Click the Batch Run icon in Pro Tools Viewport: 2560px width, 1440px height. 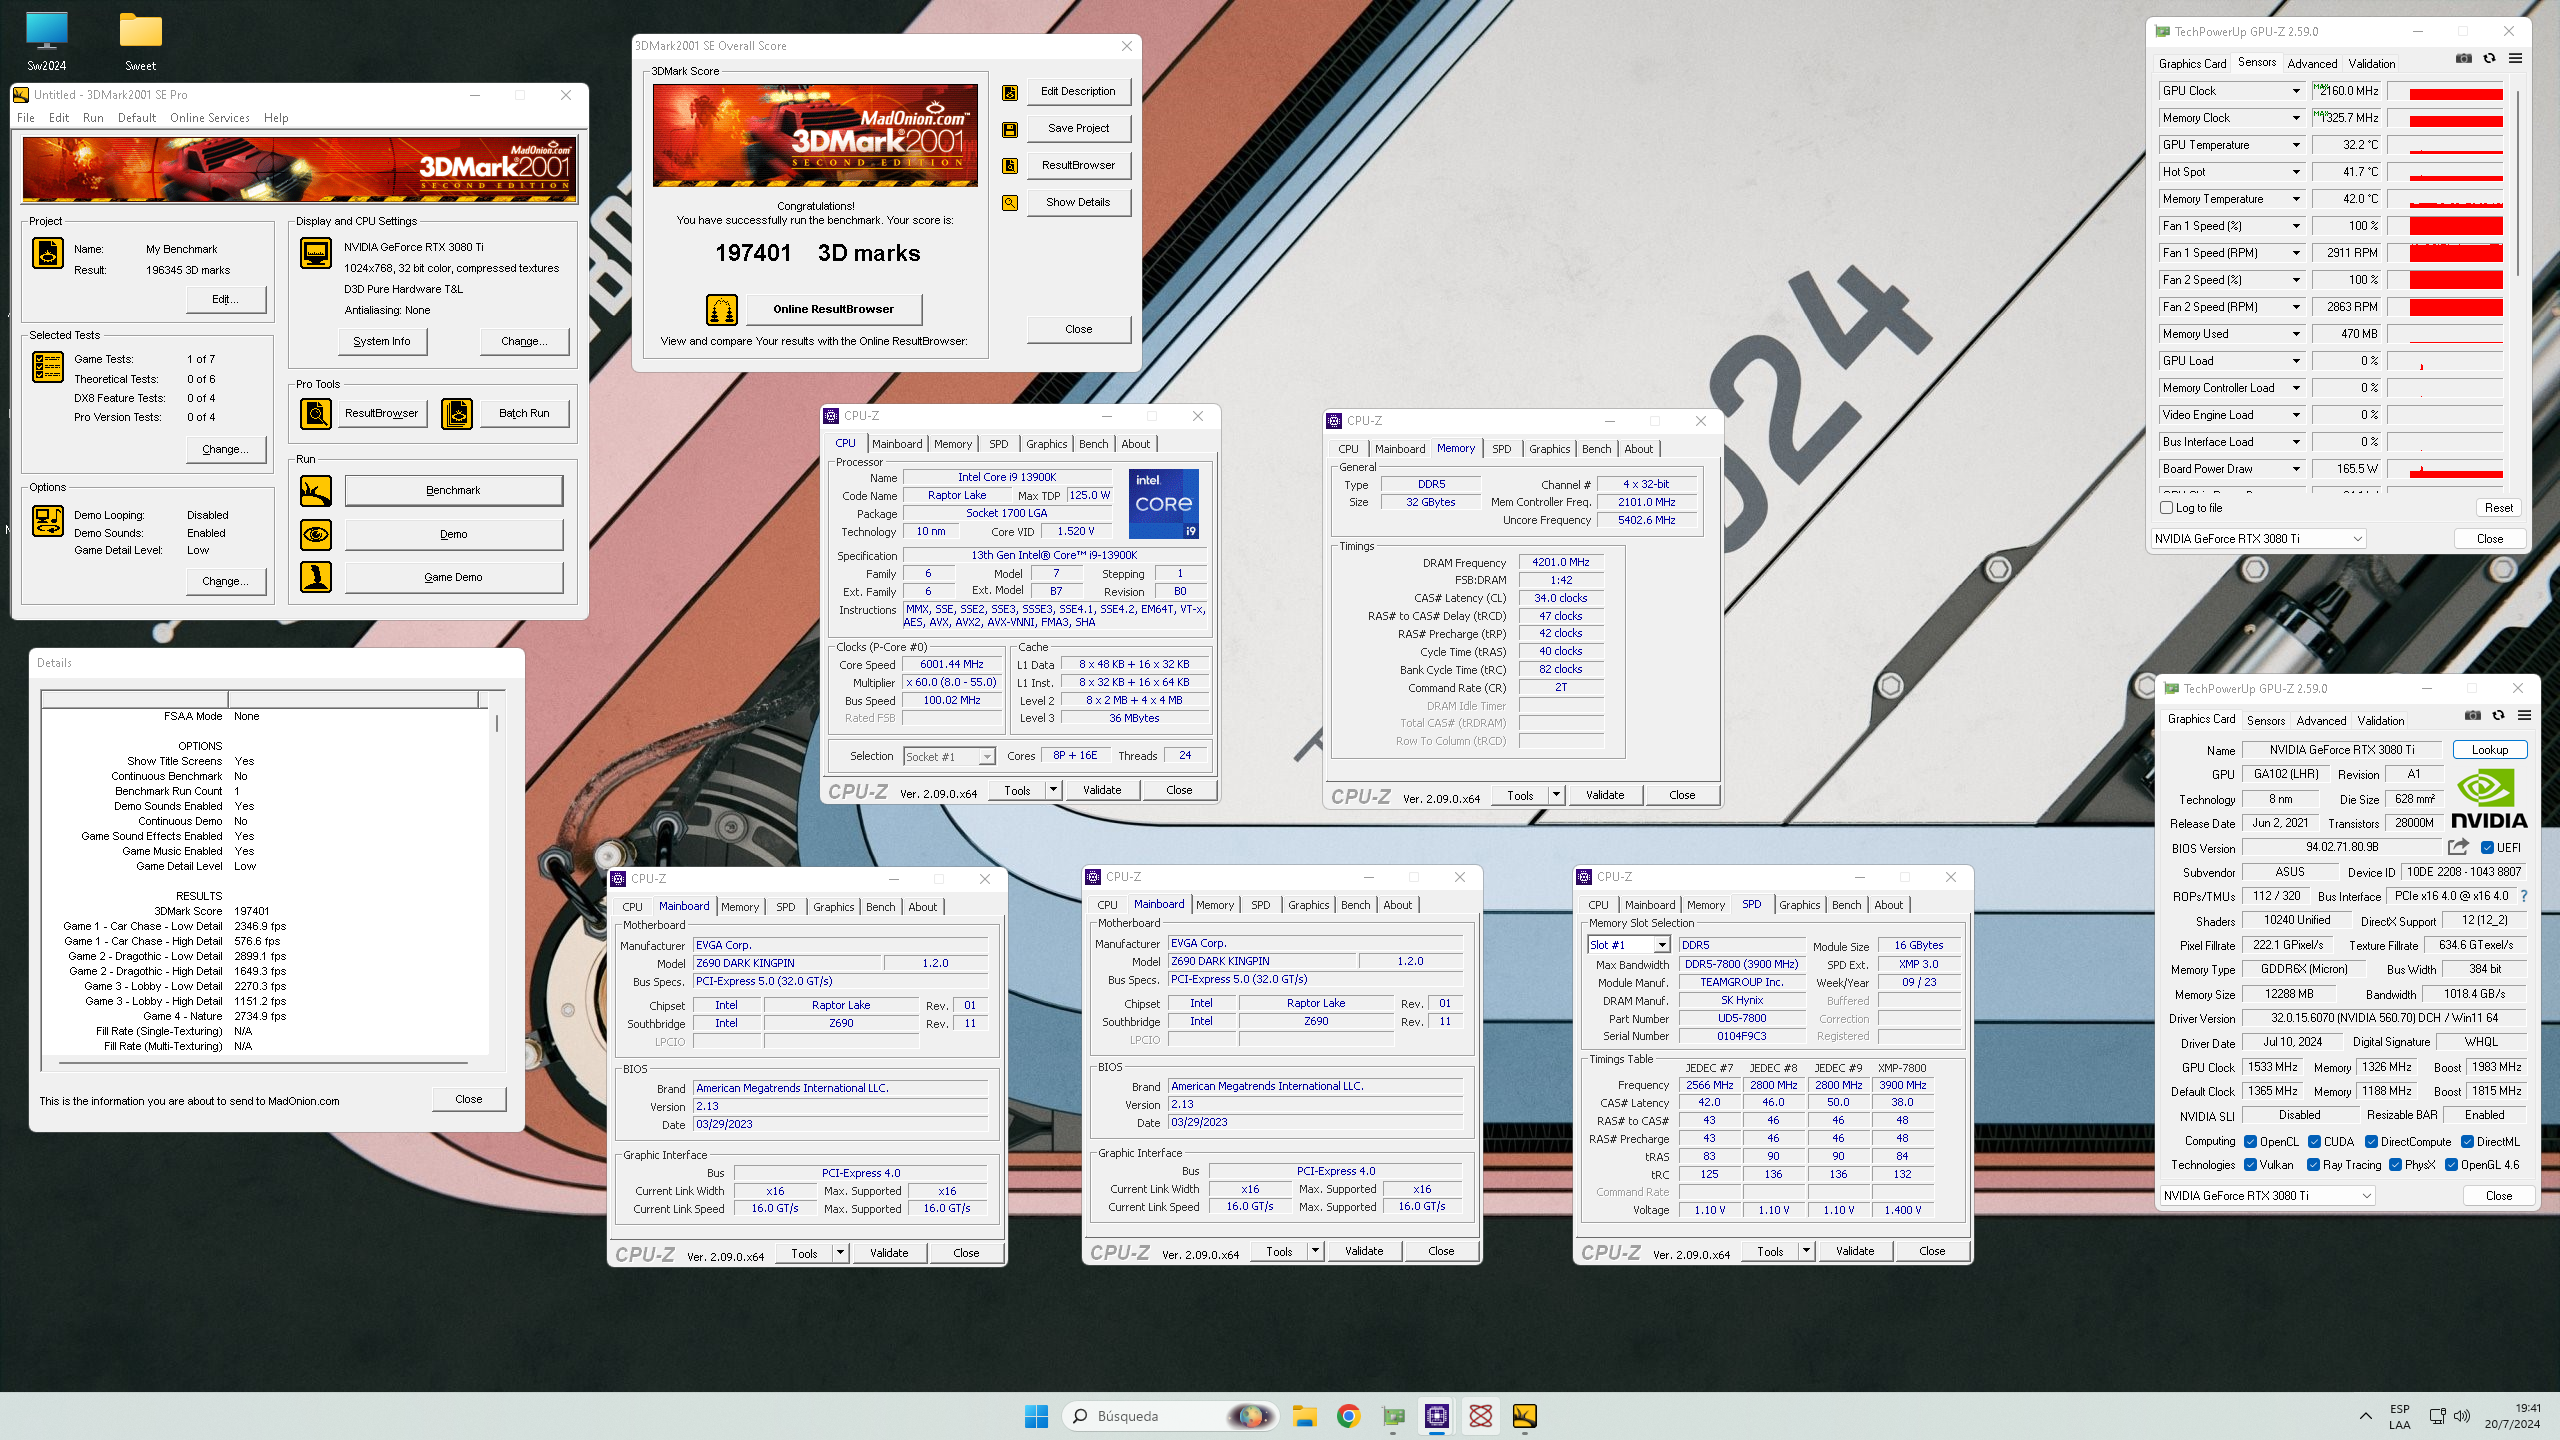(x=457, y=414)
